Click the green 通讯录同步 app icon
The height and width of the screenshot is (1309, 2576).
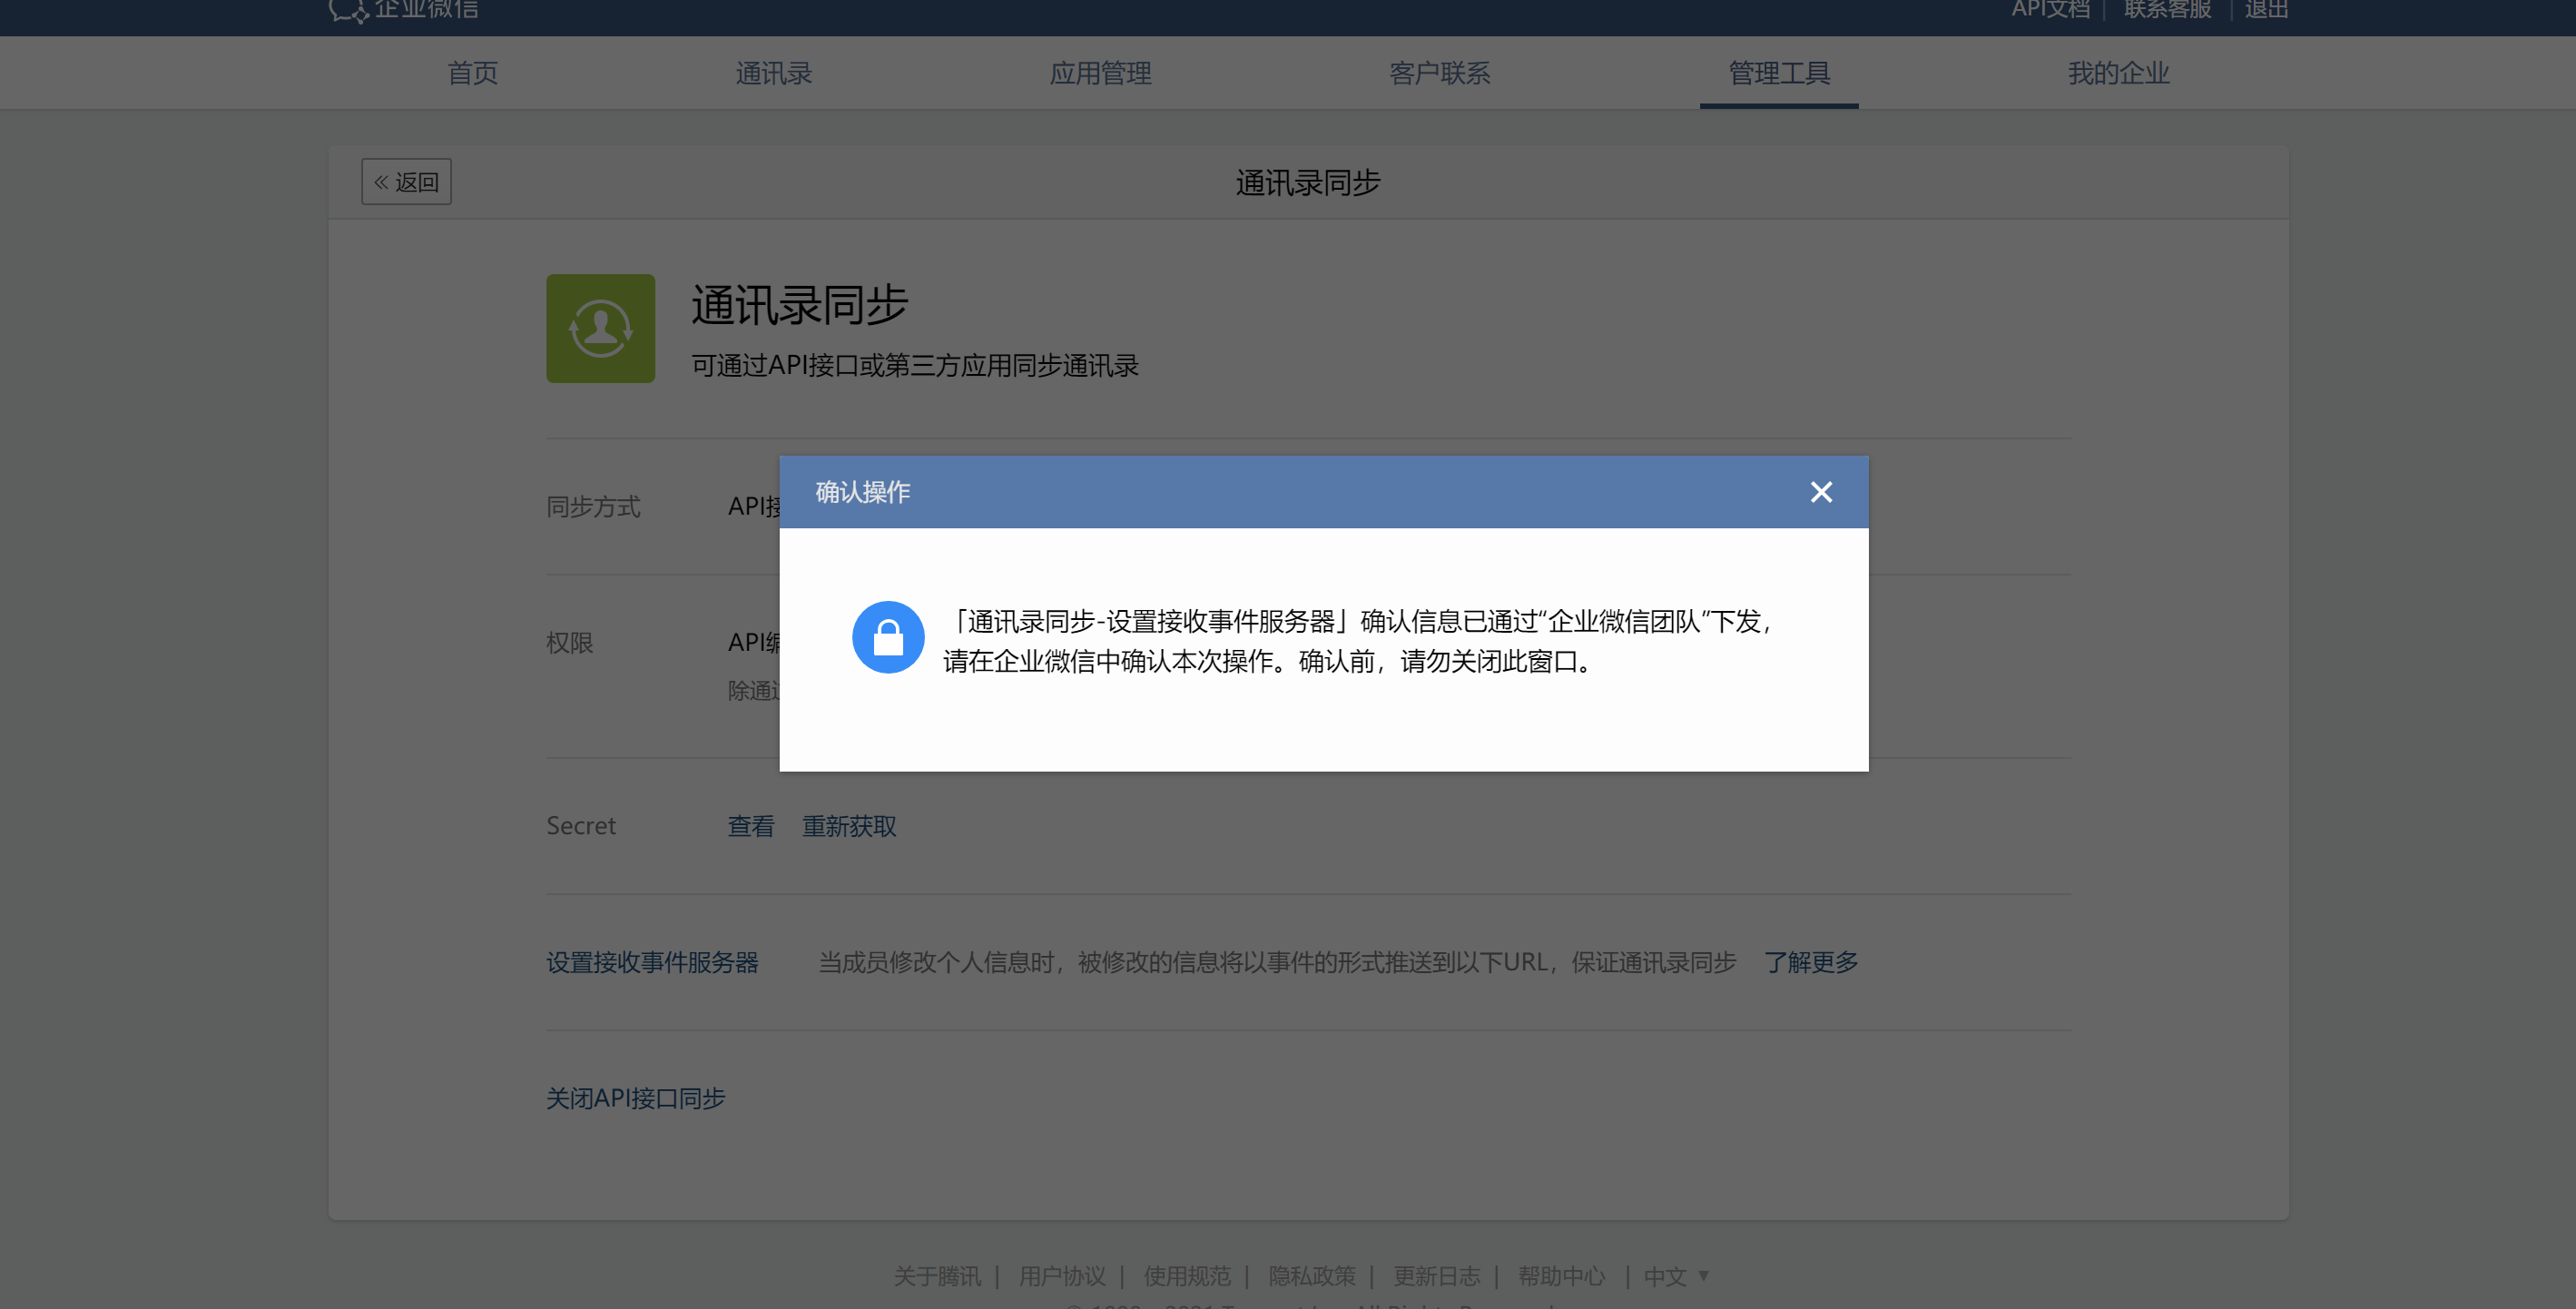click(x=600, y=328)
